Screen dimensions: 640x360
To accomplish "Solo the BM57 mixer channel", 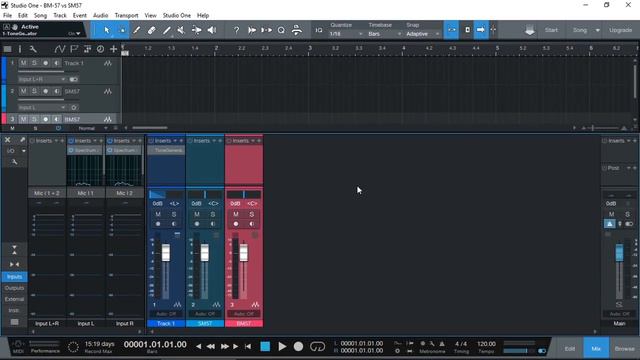I will click(252, 214).
